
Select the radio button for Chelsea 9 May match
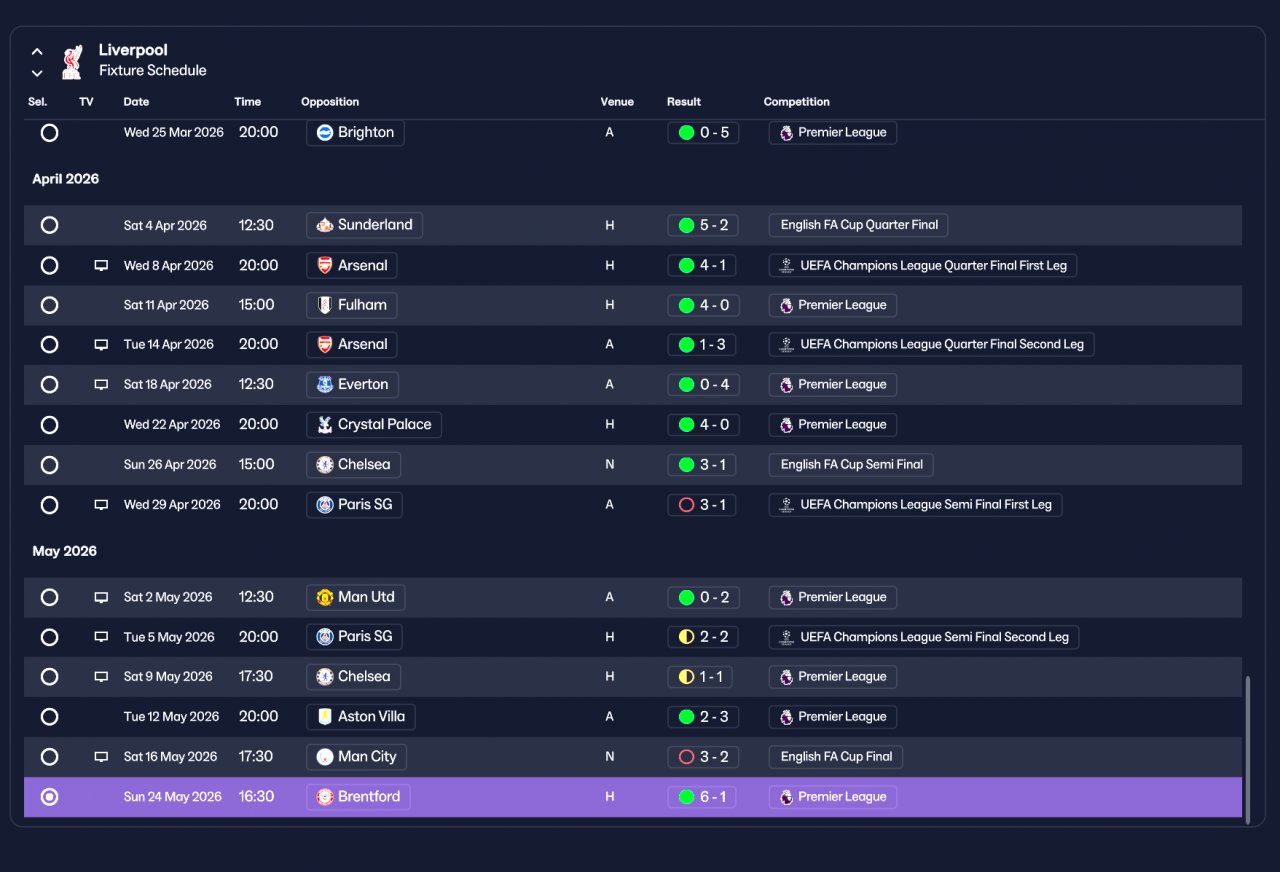coord(49,677)
